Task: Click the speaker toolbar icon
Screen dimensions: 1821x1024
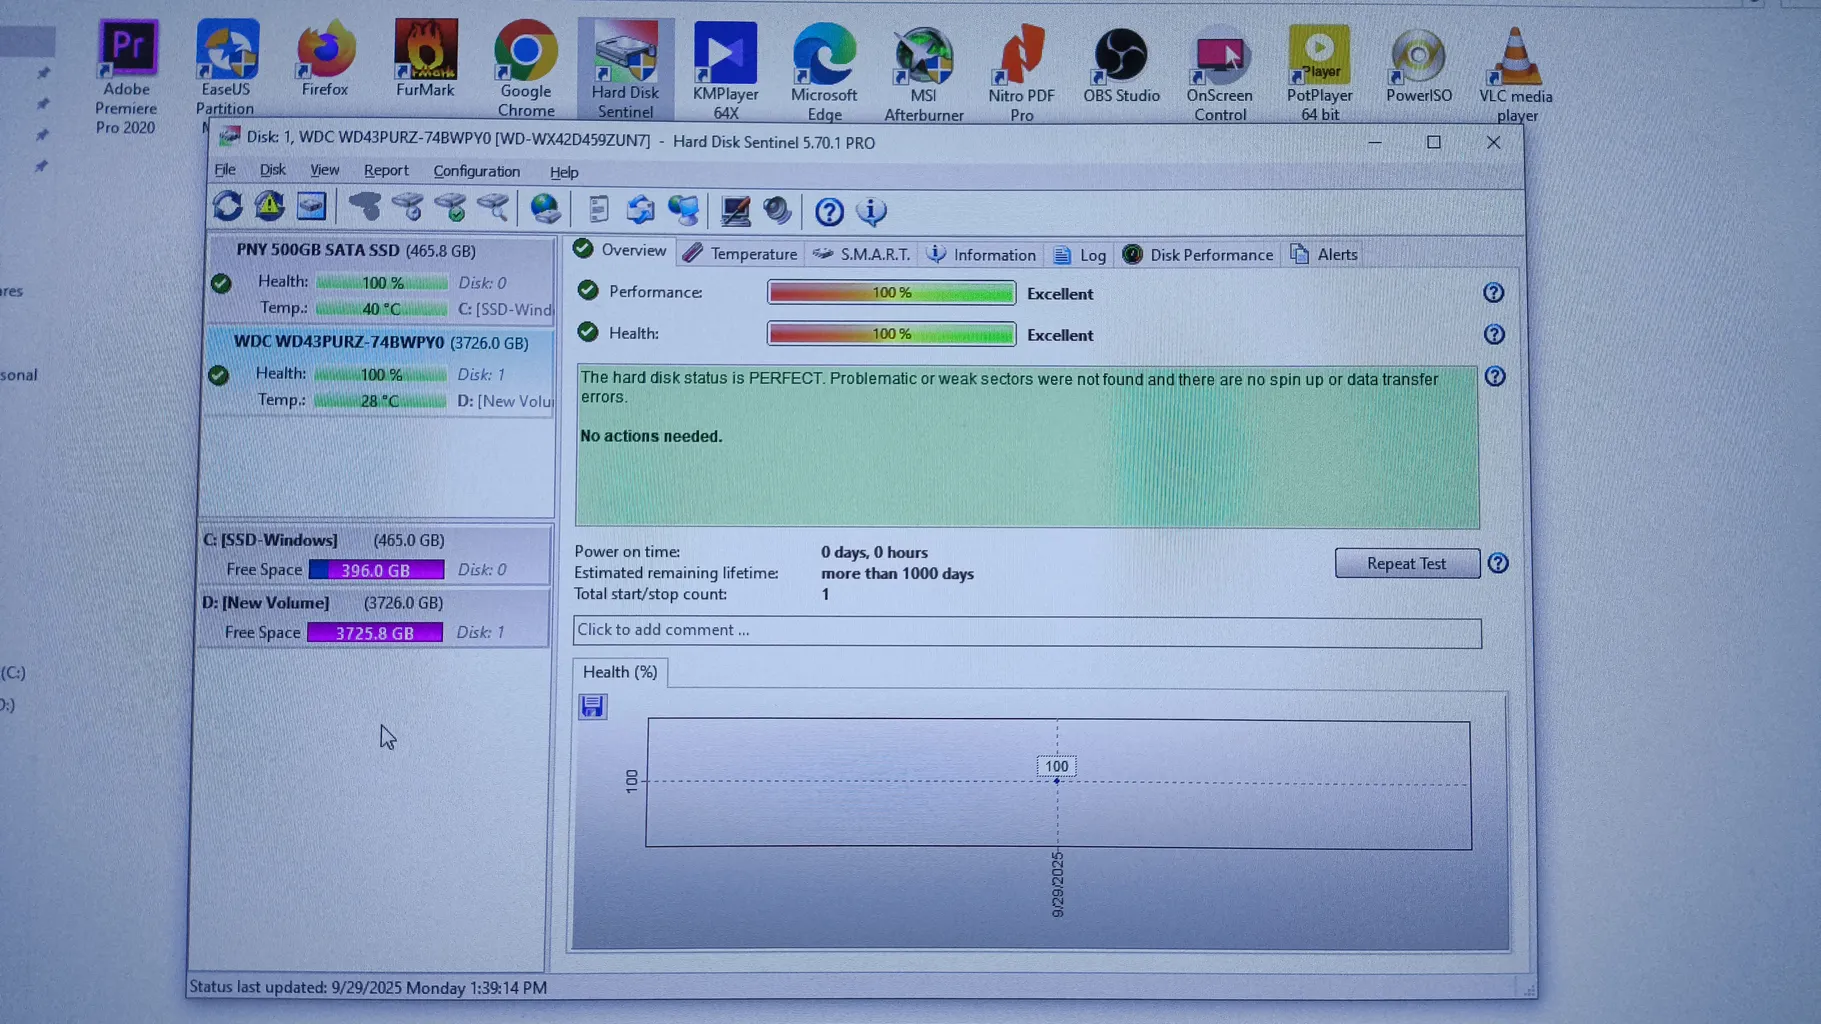Action: pyautogui.click(x=777, y=211)
